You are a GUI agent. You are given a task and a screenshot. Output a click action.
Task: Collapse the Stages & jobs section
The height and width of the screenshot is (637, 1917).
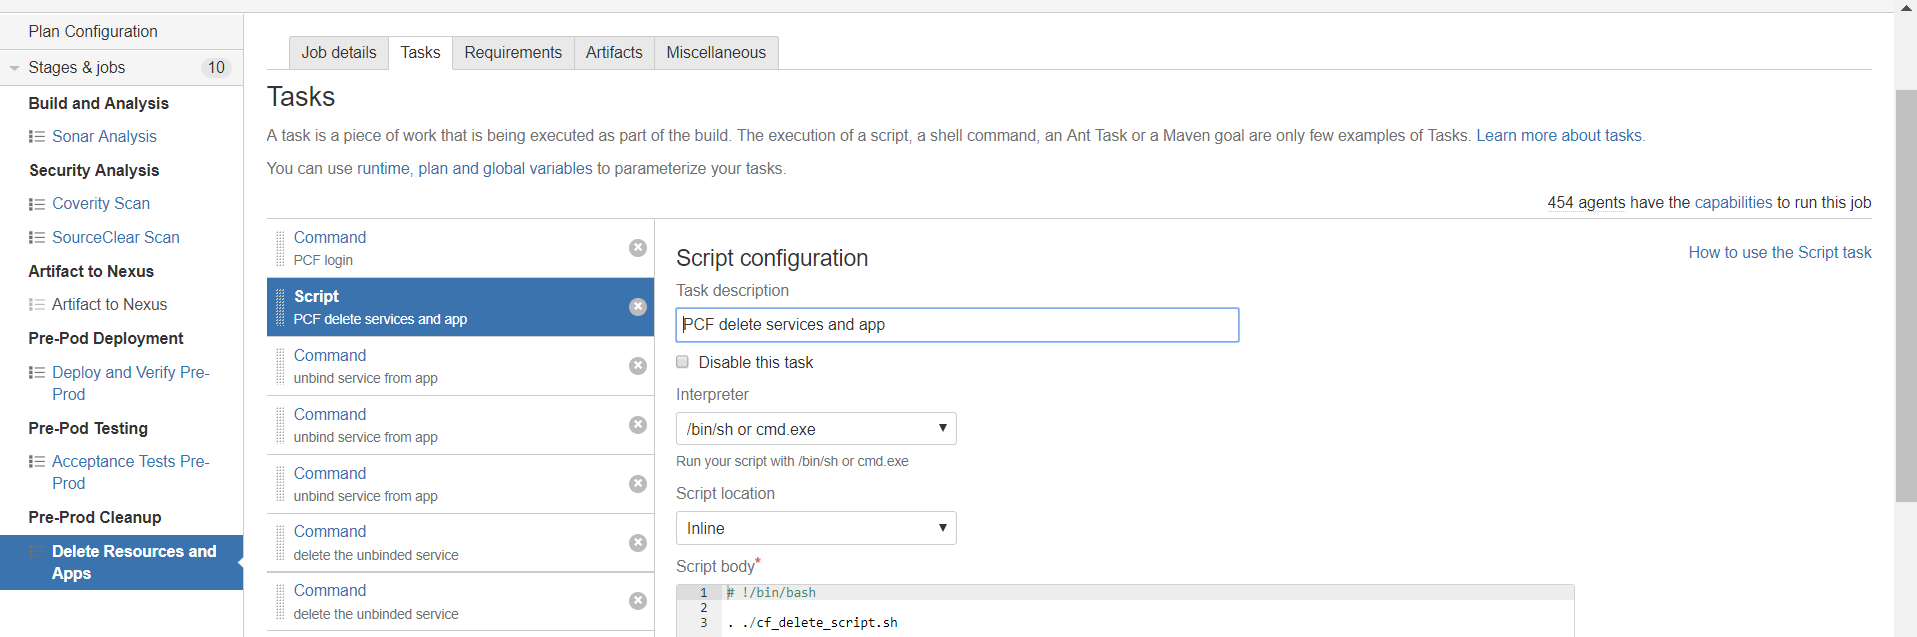[15, 68]
